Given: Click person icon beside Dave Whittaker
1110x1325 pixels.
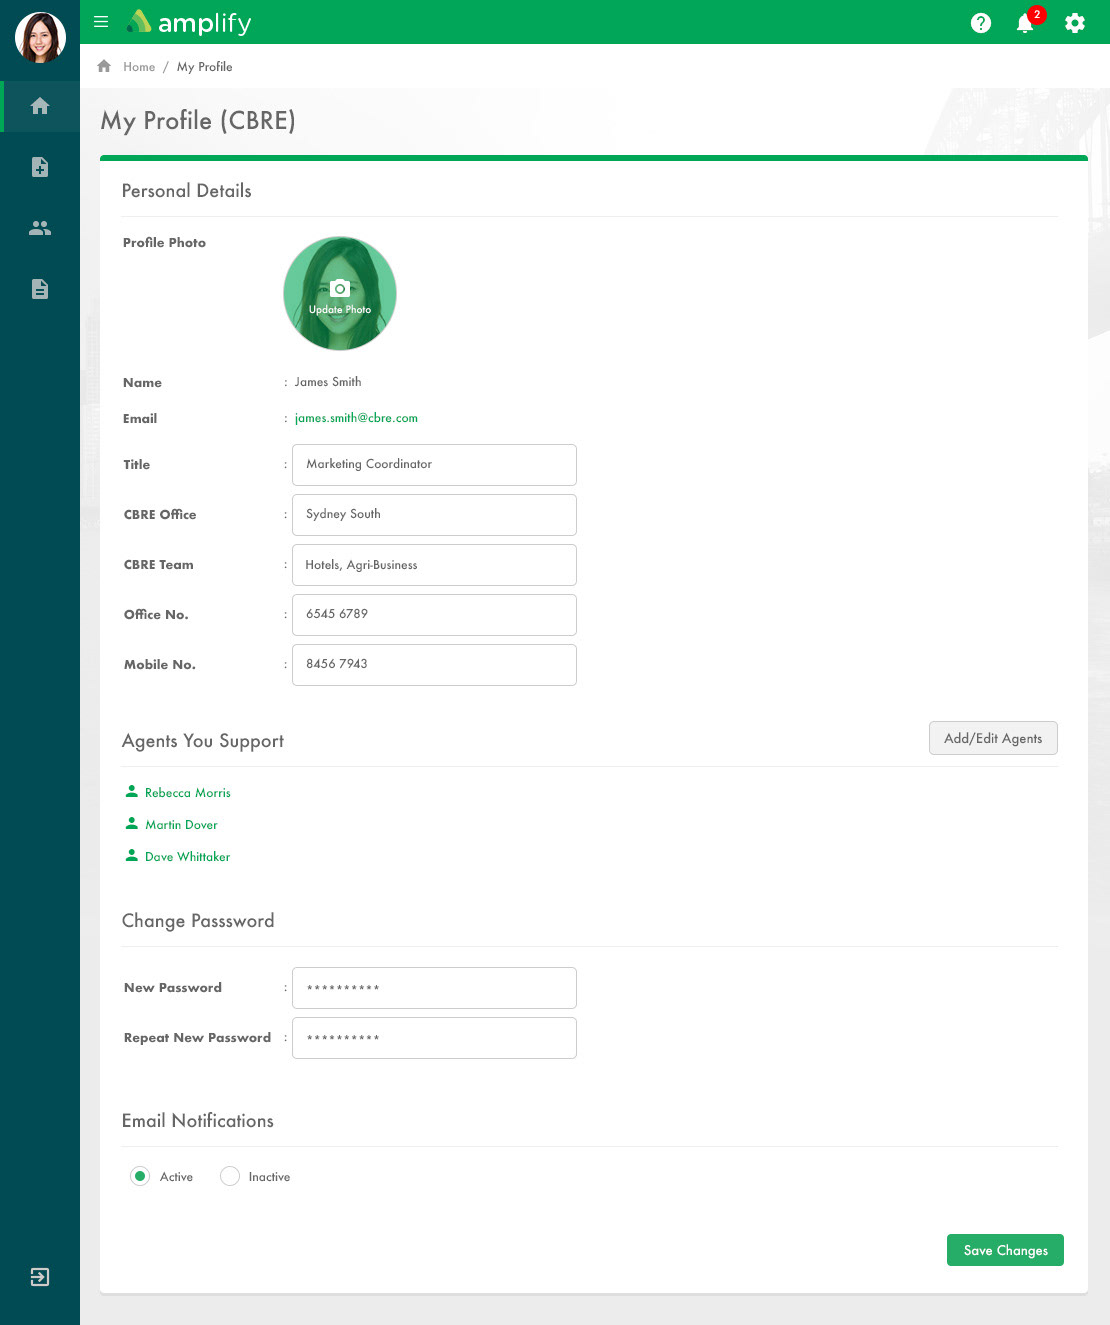Looking at the screenshot, I should click(131, 855).
